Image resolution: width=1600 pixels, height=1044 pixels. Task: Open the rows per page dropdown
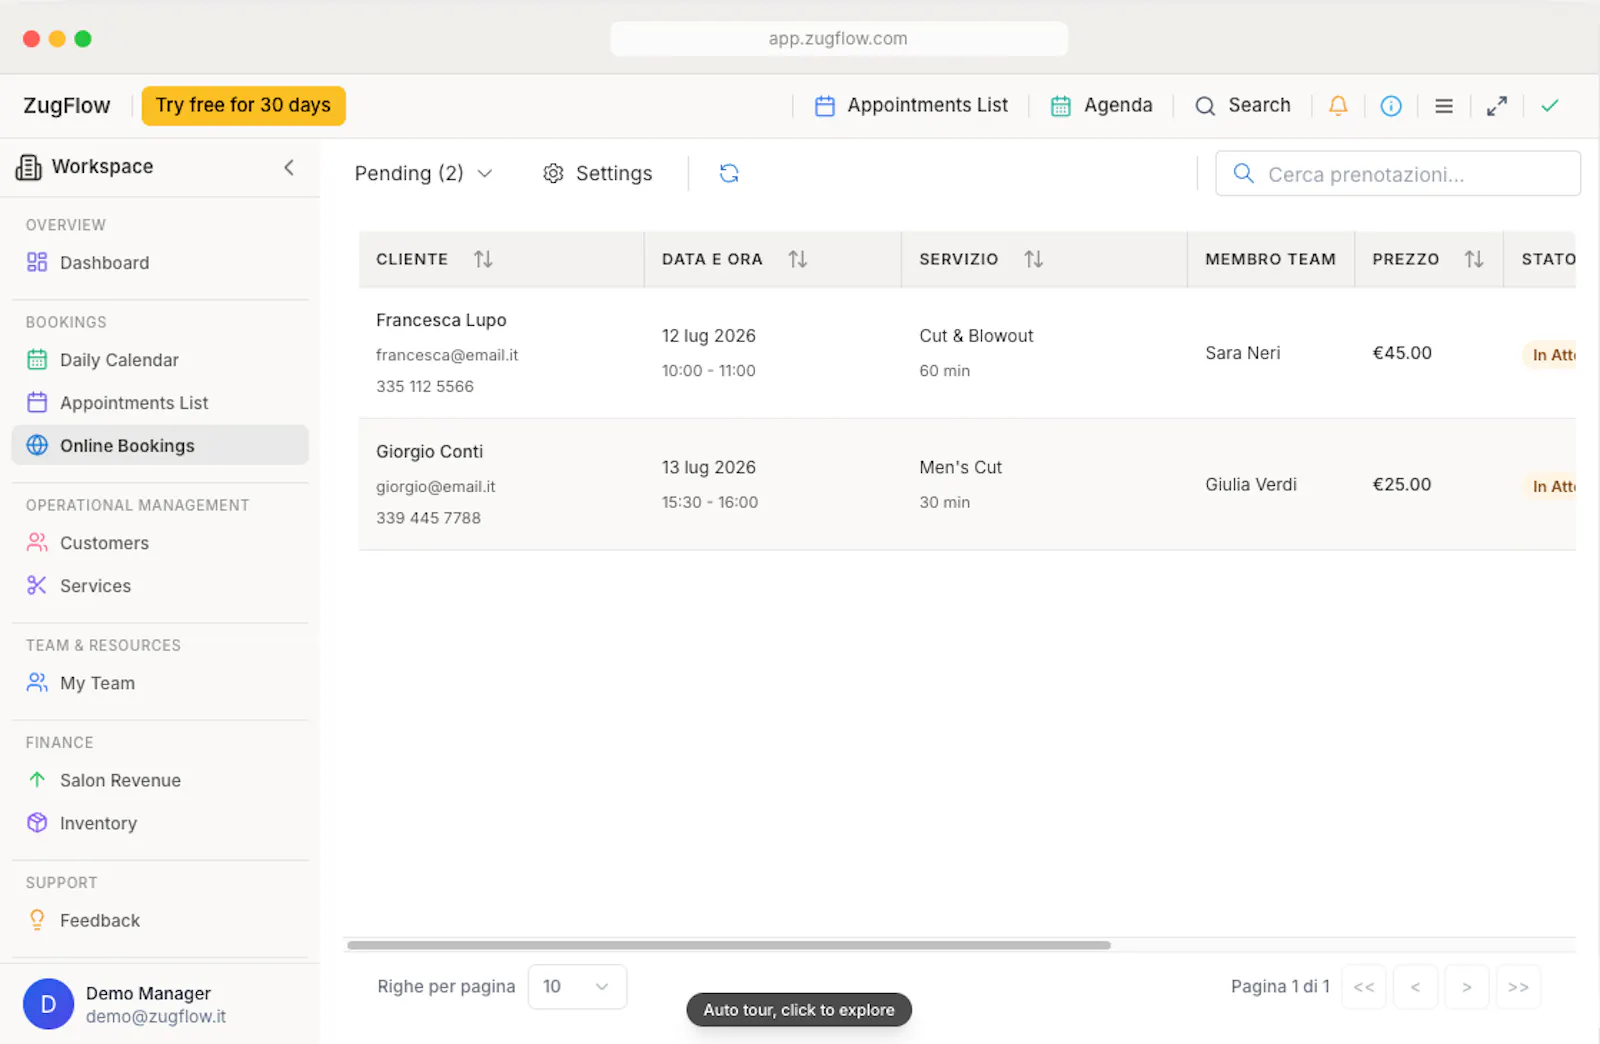(x=577, y=986)
